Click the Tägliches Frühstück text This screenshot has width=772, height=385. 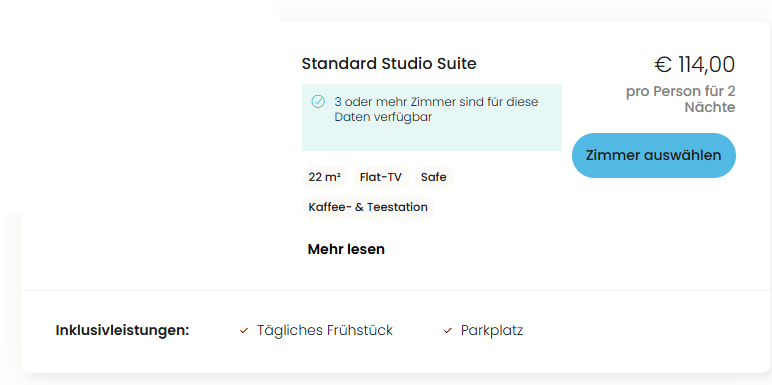tap(325, 330)
